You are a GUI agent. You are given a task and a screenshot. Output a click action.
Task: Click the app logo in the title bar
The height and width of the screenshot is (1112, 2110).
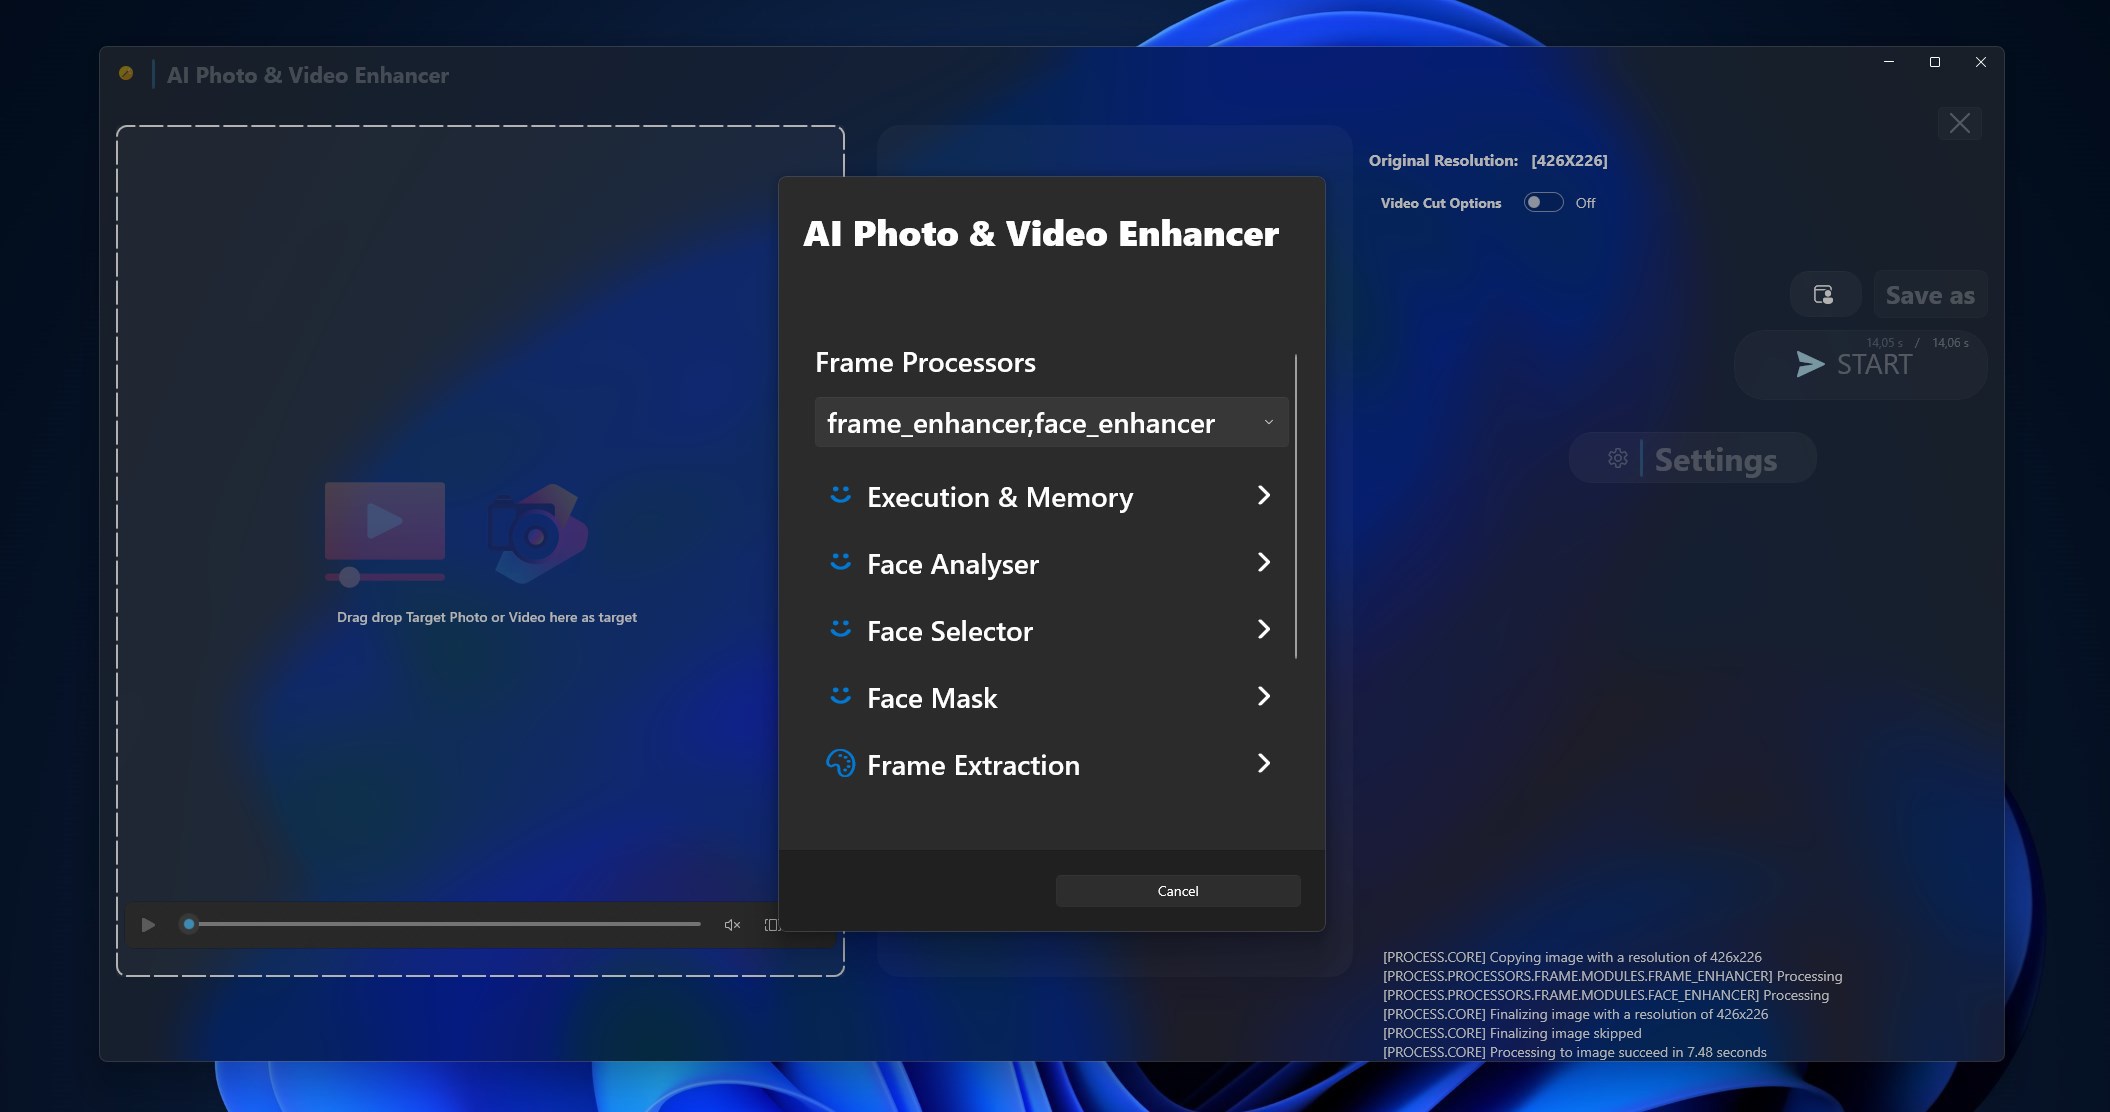coord(127,74)
